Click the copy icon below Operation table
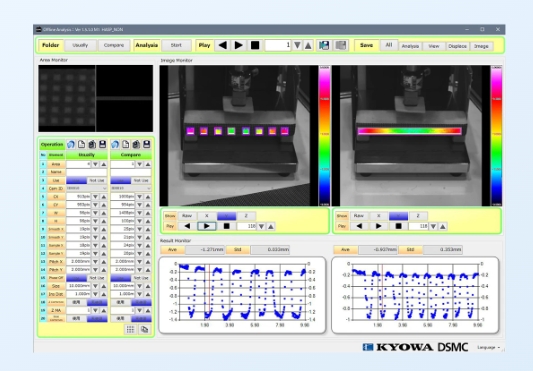 (145, 329)
